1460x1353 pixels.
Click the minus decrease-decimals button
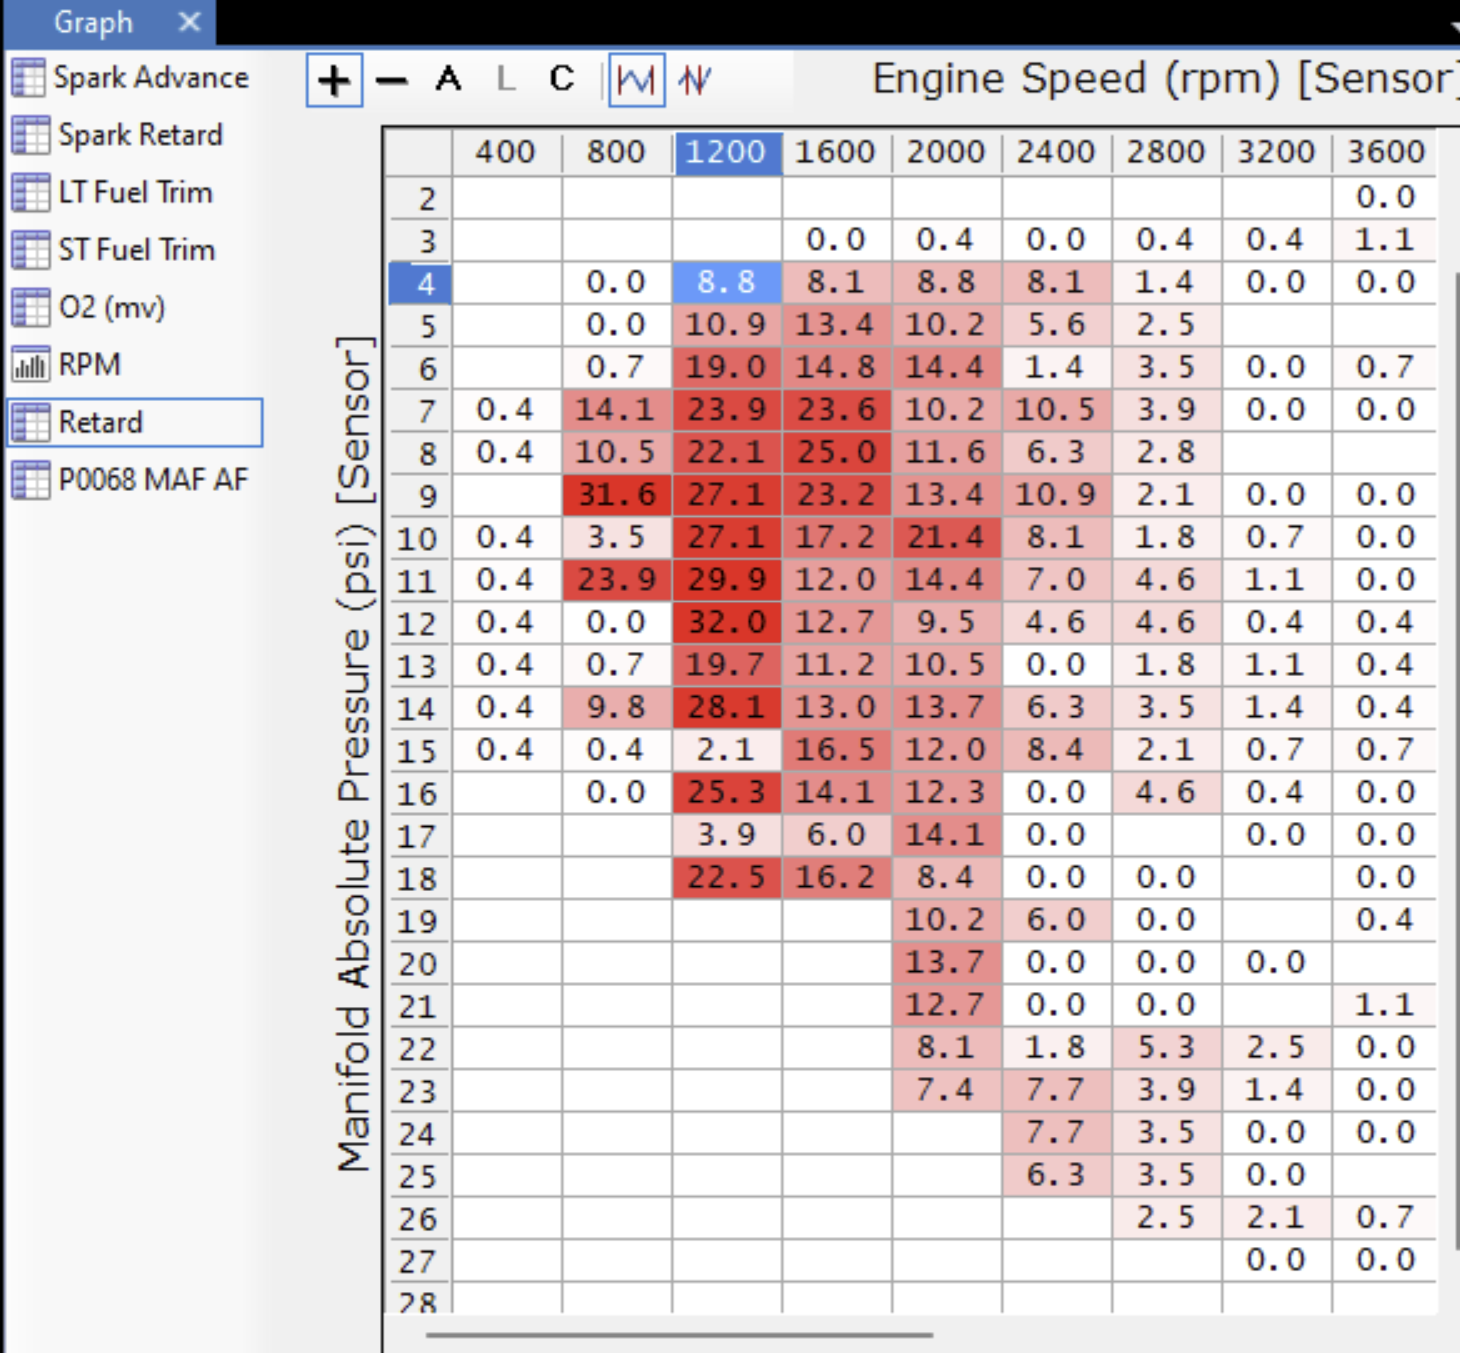pos(392,80)
